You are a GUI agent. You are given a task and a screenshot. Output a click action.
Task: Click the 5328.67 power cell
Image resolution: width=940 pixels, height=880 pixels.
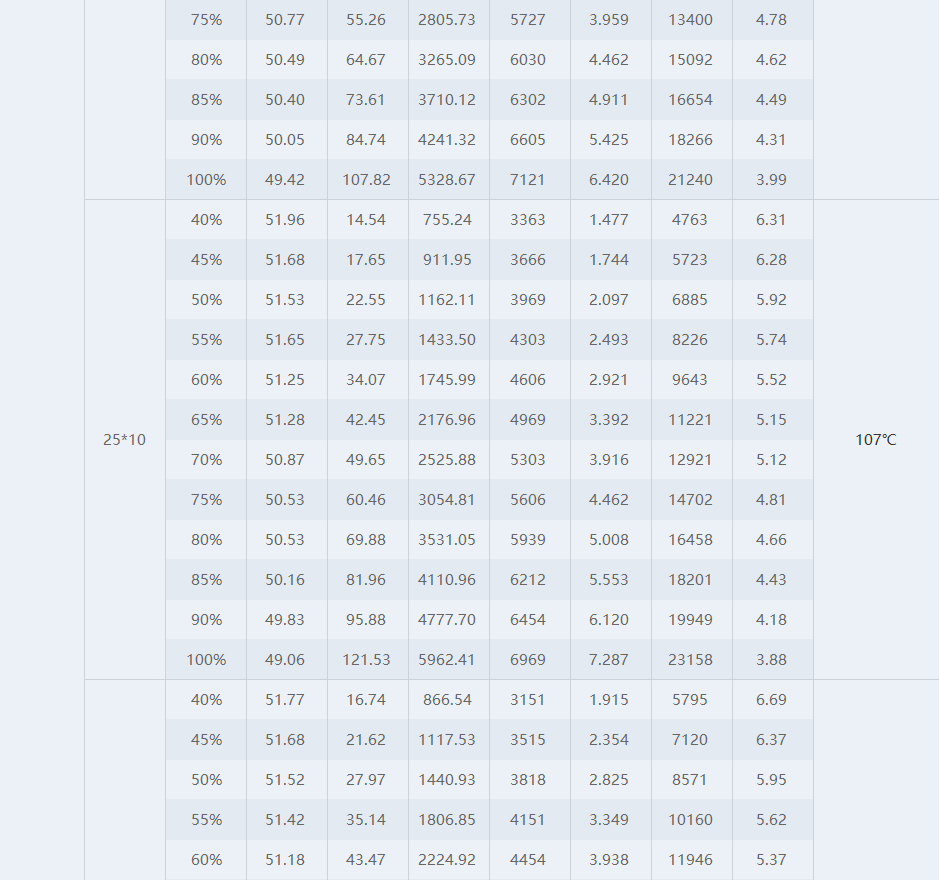(449, 180)
